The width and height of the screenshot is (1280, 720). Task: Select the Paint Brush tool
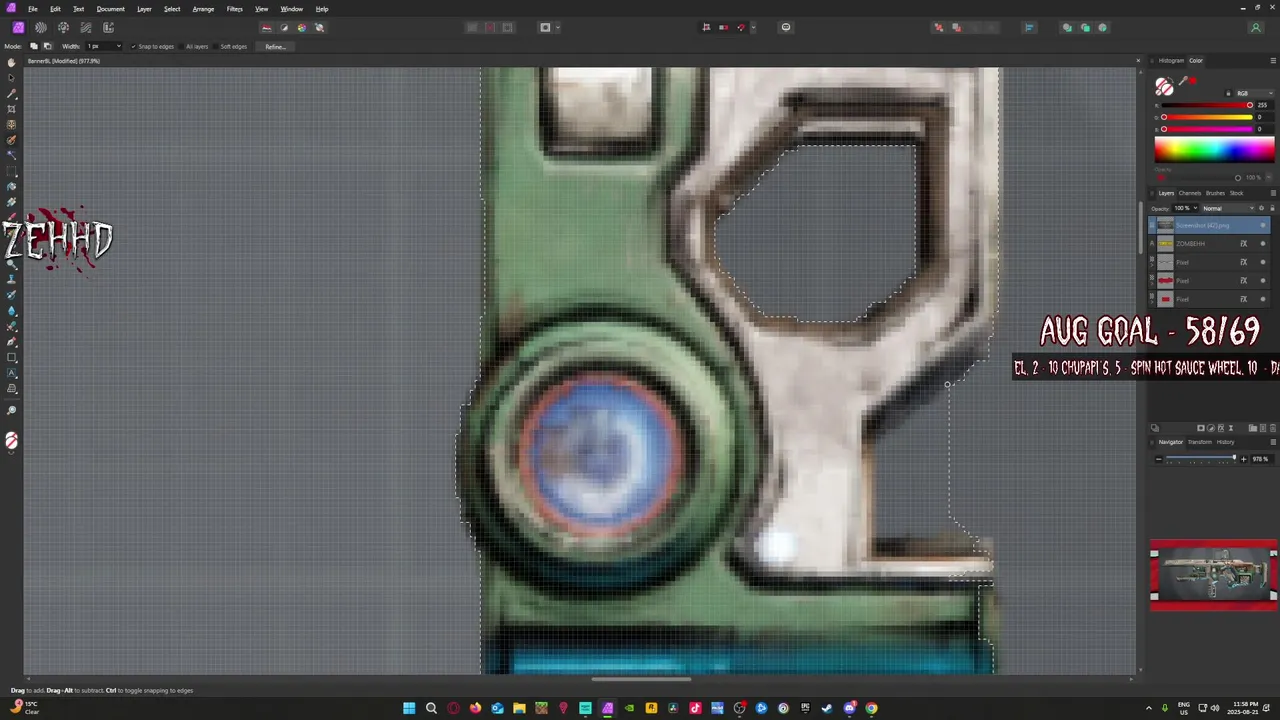[12, 217]
